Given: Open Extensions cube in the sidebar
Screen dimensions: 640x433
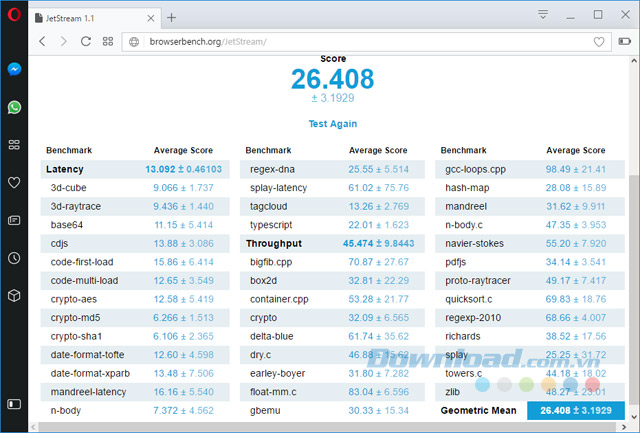Looking at the screenshot, I should [x=14, y=295].
